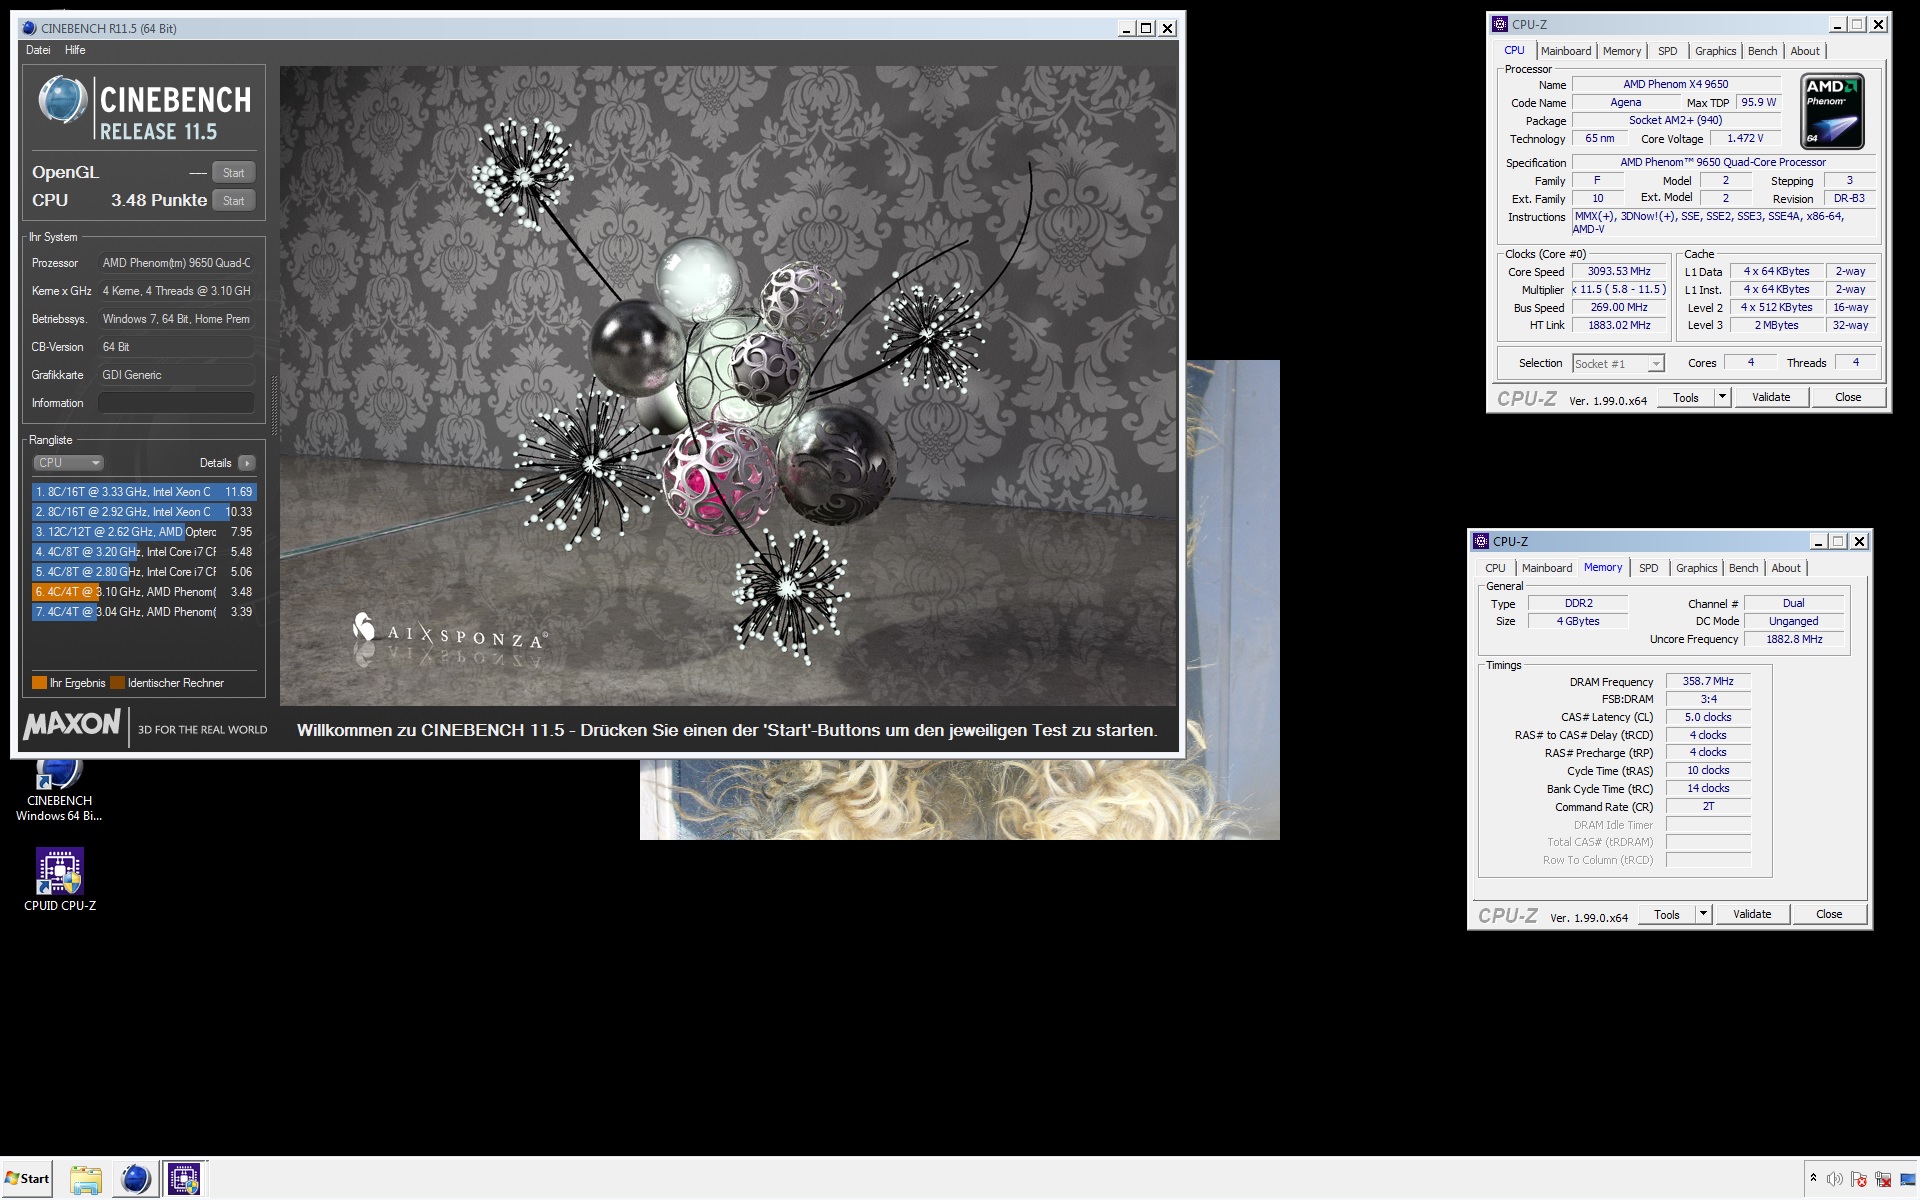Click the Cinebench globe logo
The width and height of the screenshot is (1920, 1200).
coord(62,99)
